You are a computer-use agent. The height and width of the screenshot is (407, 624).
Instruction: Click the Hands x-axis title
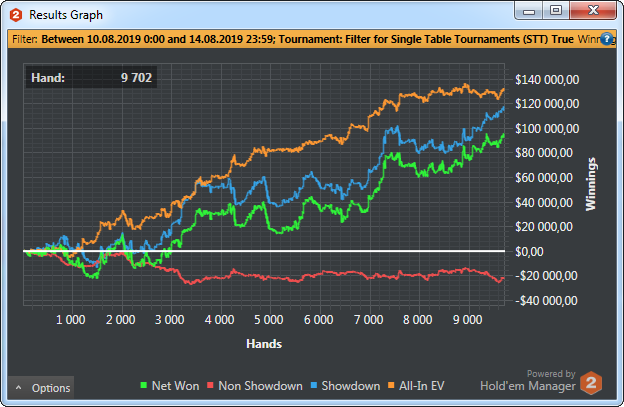264,344
